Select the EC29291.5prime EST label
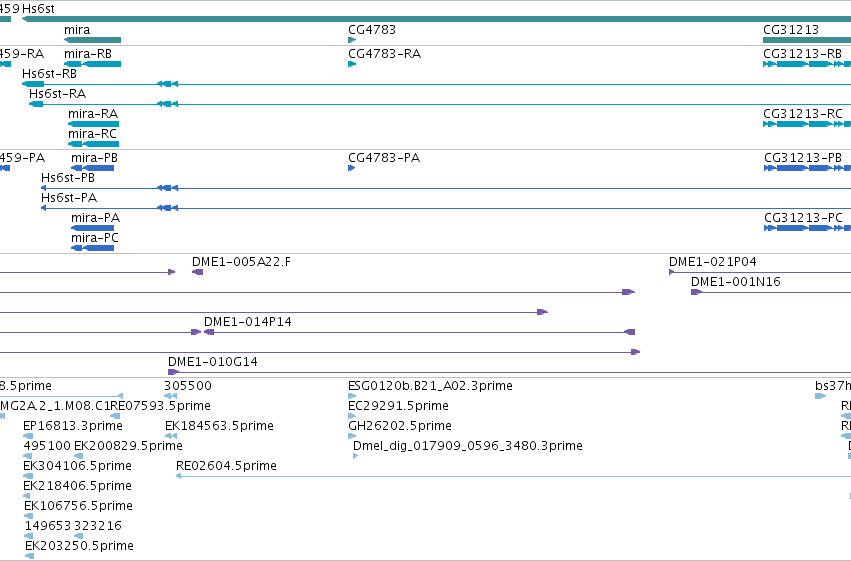Image resolution: width=851 pixels, height=561 pixels. click(x=398, y=406)
